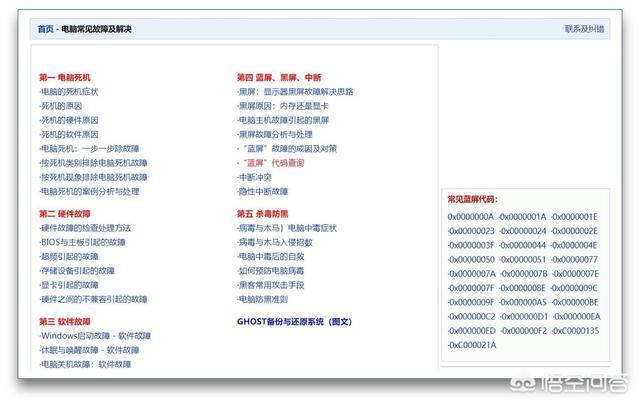Screen dimensions: 640x405
Task: Click GHOST备份与还原系统（图文） link
Action: pos(294,322)
